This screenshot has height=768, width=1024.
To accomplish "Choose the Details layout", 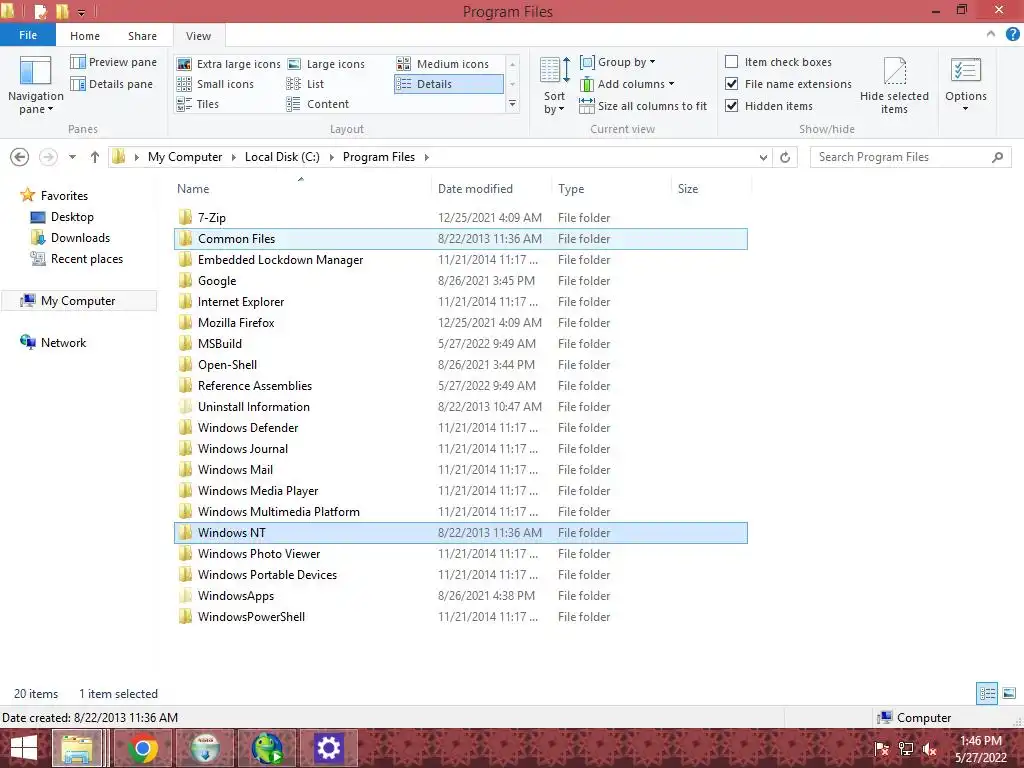I will point(449,84).
